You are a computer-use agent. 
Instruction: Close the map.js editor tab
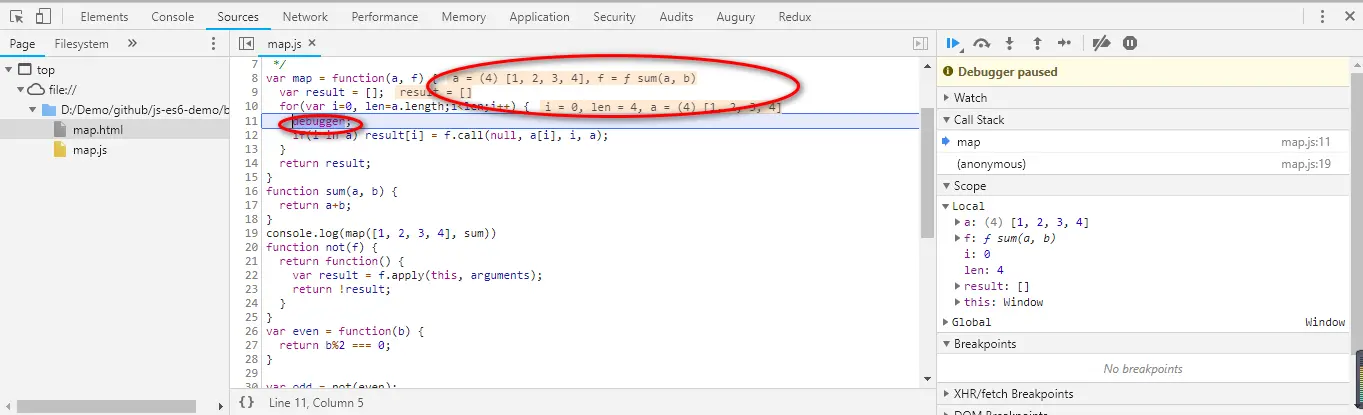311,43
